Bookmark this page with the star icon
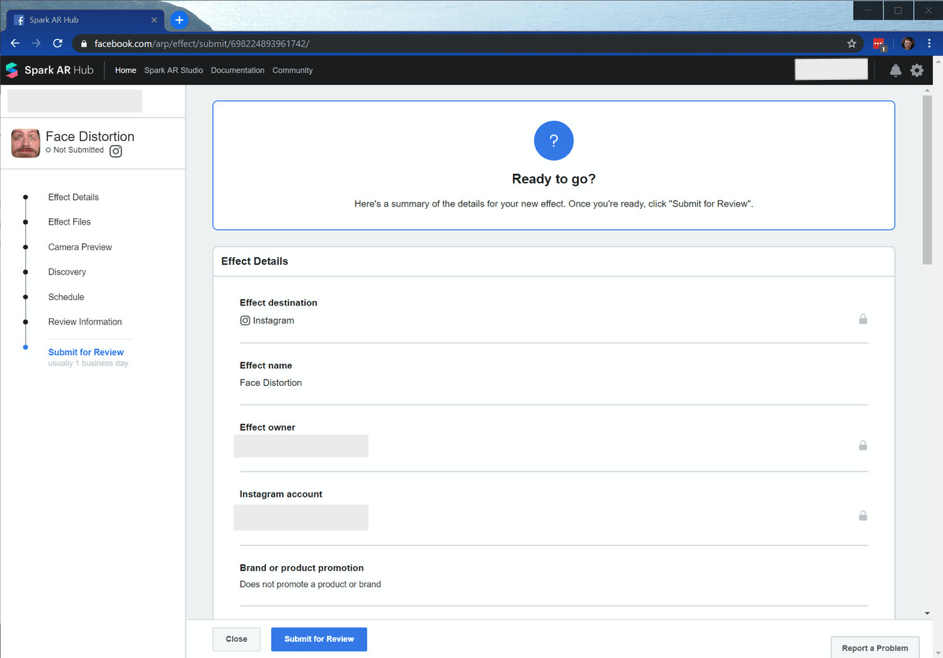The height and width of the screenshot is (658, 943). [851, 43]
